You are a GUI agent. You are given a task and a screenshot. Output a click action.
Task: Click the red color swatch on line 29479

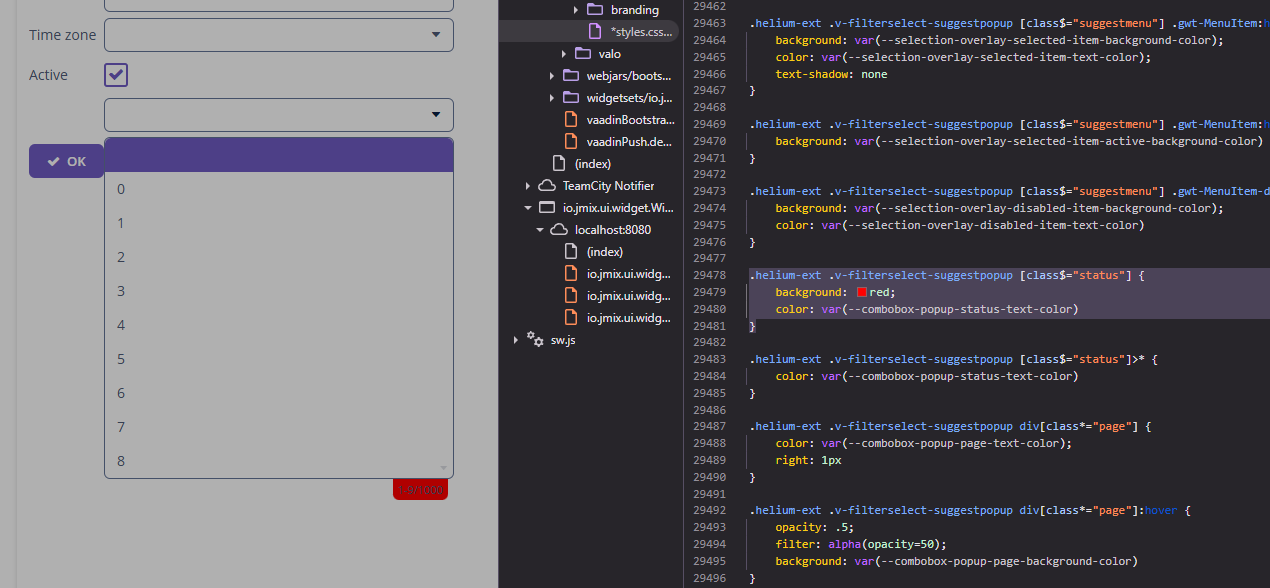(x=862, y=292)
